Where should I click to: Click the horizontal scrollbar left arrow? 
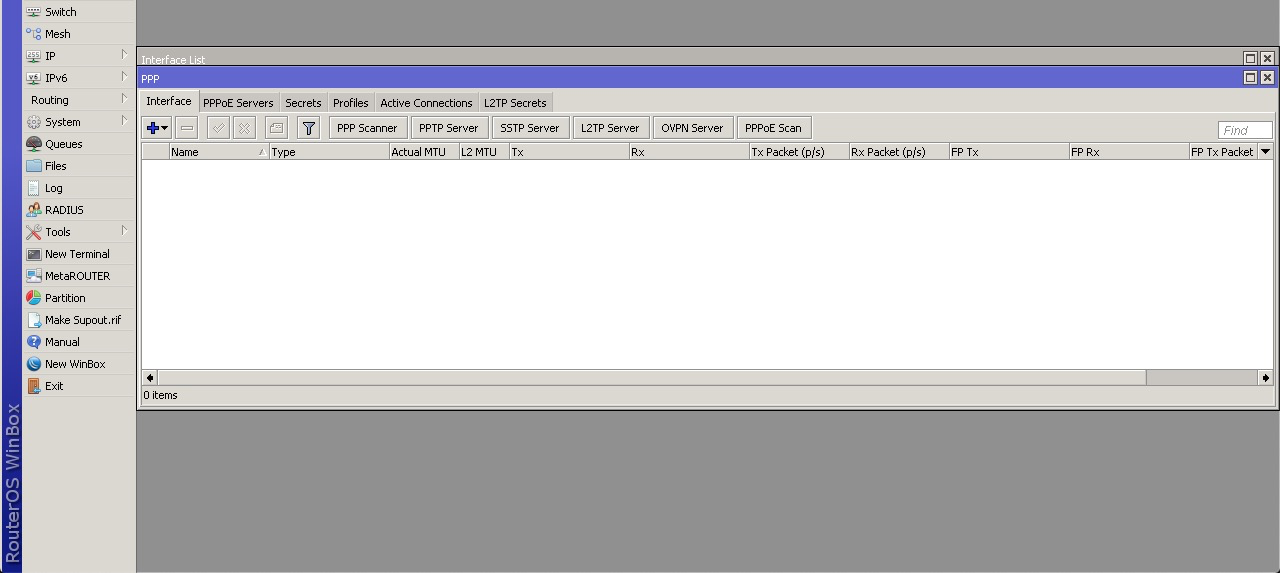(150, 378)
